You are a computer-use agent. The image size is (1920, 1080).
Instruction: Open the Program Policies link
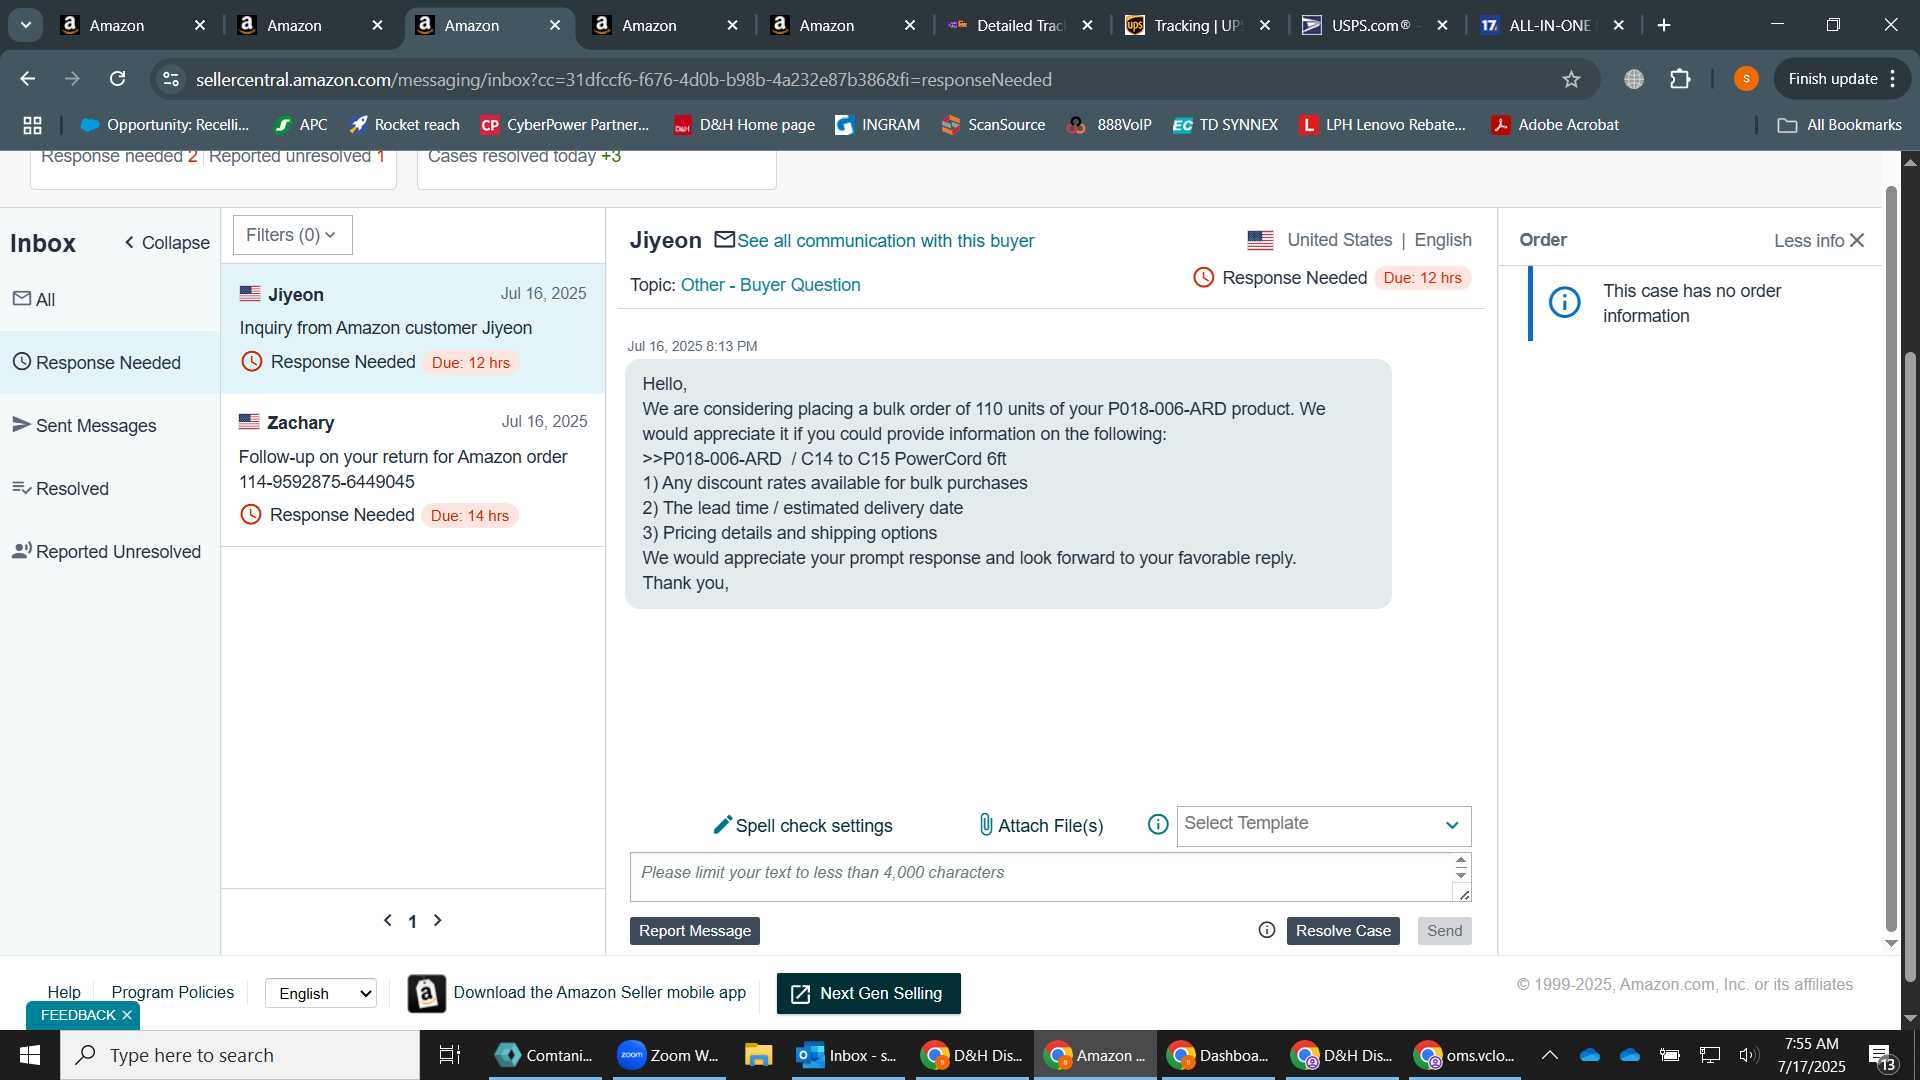pos(173,992)
